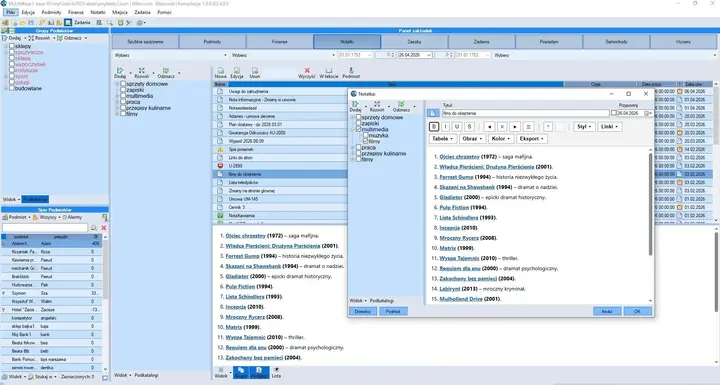Open the Linki dropdown in Notatka editor
The image size is (720, 385).
pos(610,126)
